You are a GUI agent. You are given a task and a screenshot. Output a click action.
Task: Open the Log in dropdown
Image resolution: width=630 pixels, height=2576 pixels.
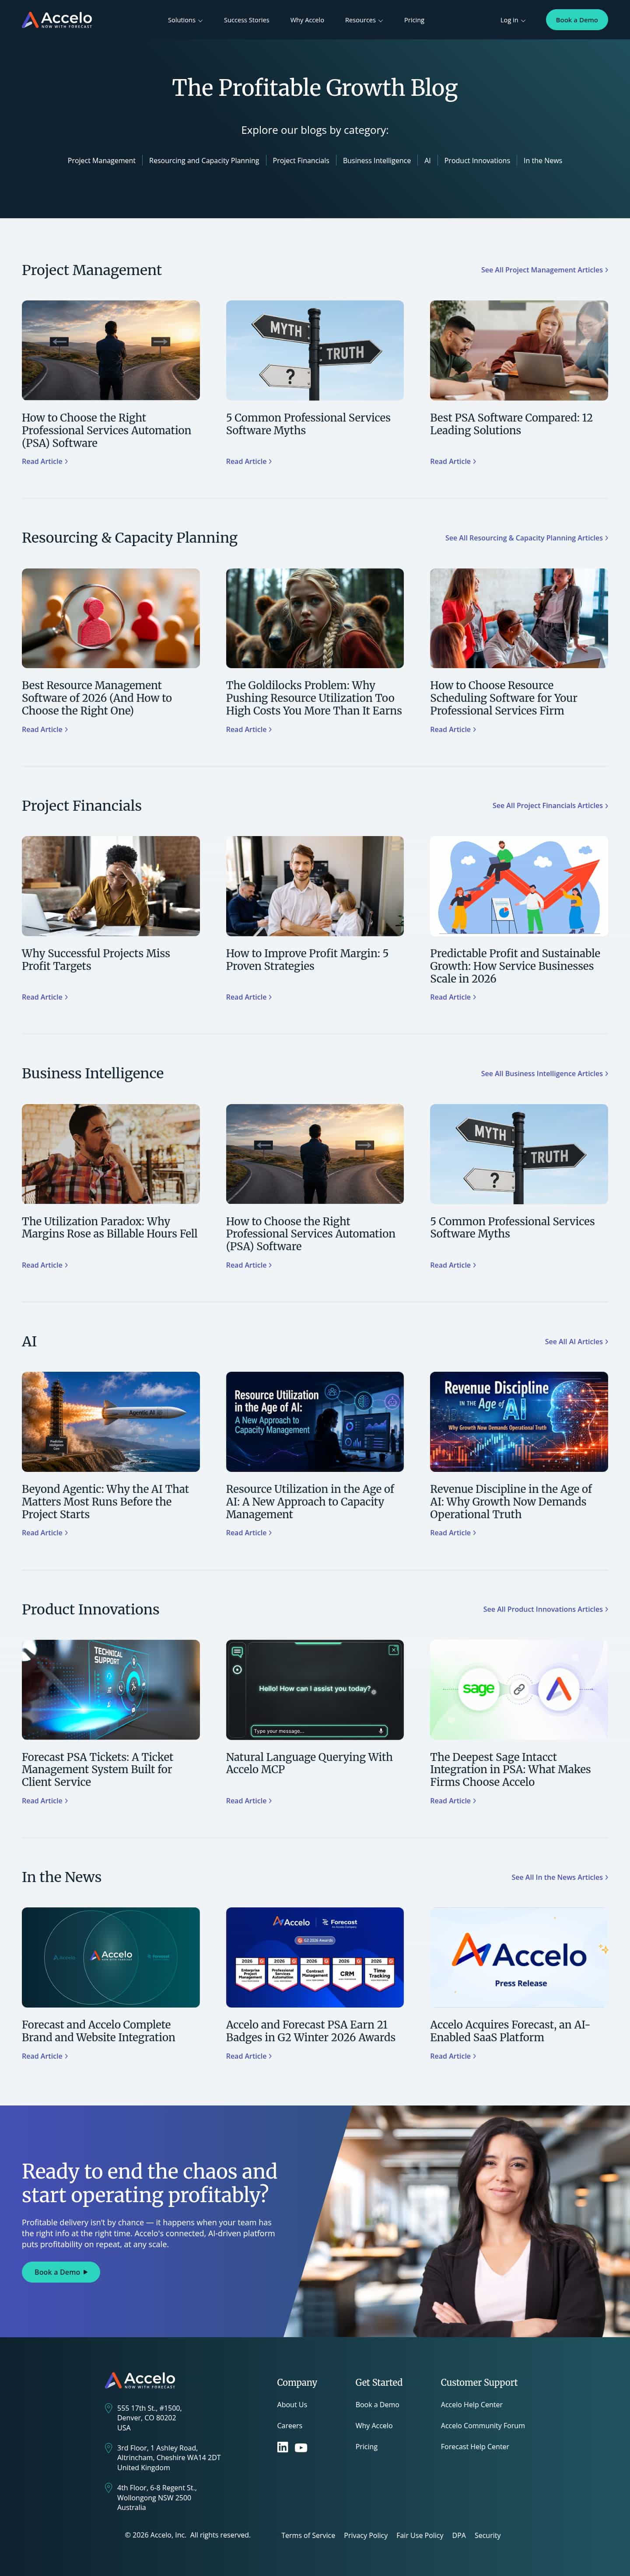pyautogui.click(x=513, y=20)
